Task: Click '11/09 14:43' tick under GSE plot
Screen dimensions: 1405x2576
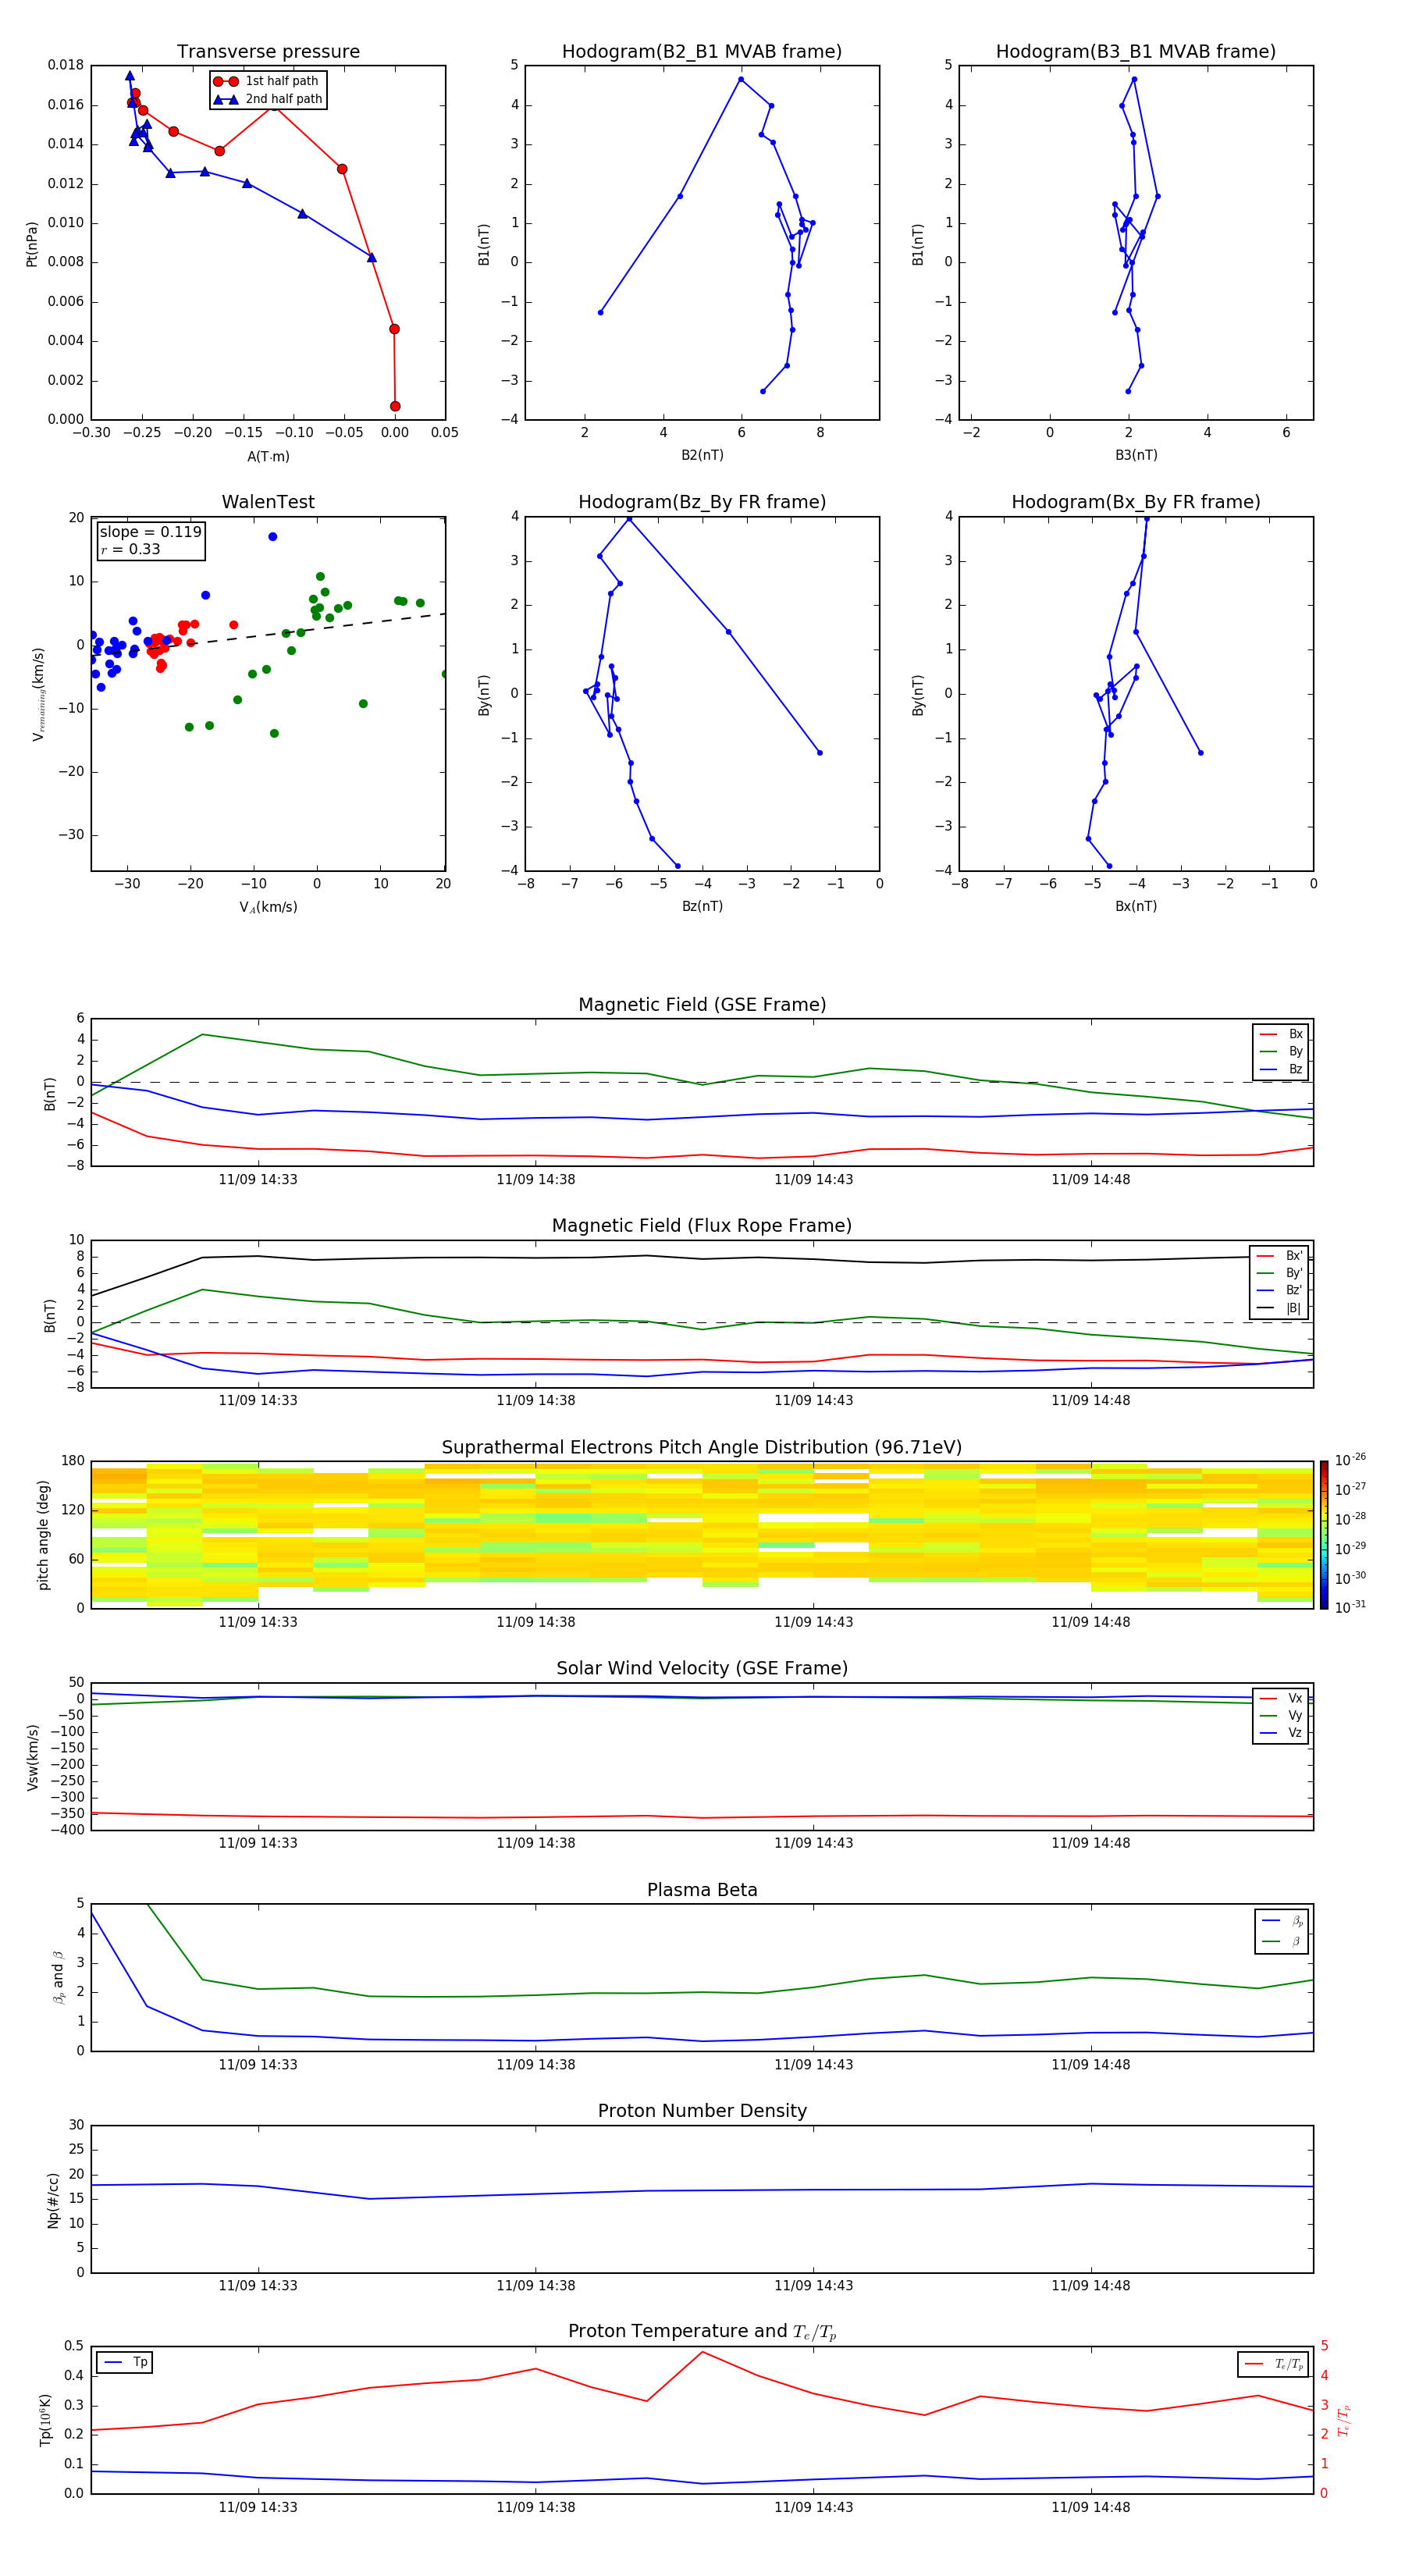Action: 814,1180
